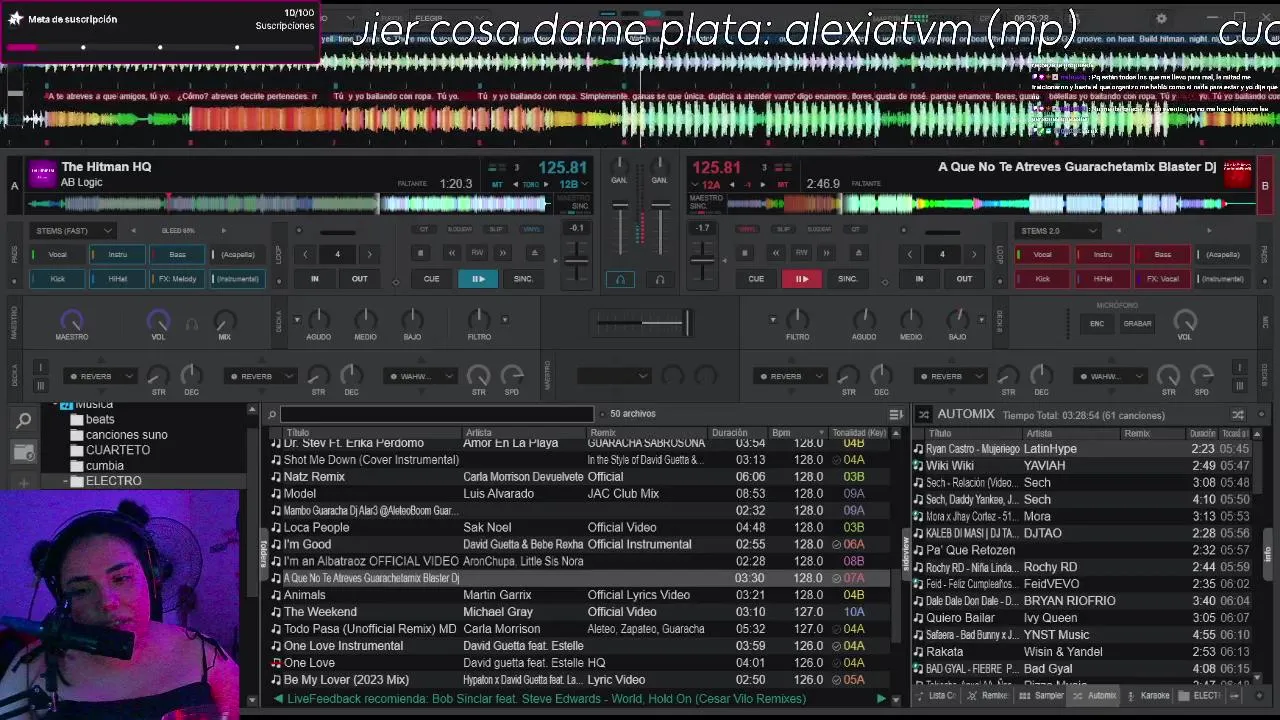
Task: Set loop OUT on deck B
Action: 964,279
